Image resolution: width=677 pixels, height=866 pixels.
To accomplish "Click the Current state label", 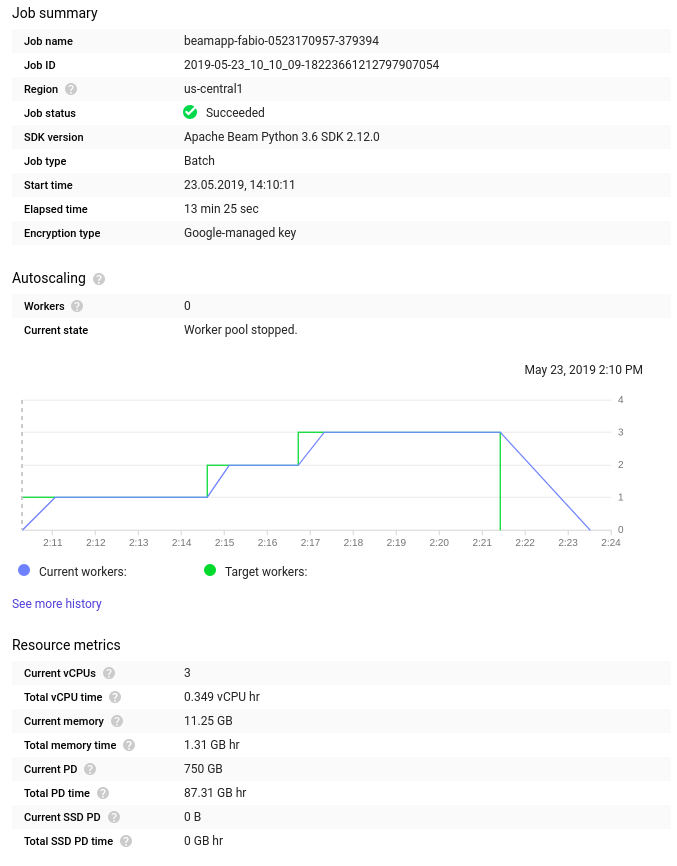I will tap(56, 330).
